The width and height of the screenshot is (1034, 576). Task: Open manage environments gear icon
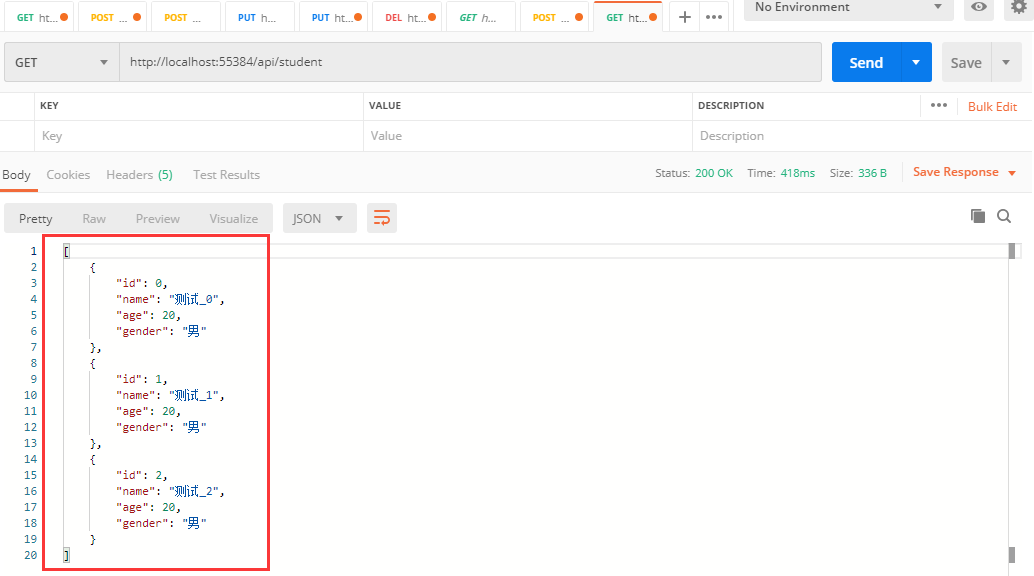pos(1019,7)
